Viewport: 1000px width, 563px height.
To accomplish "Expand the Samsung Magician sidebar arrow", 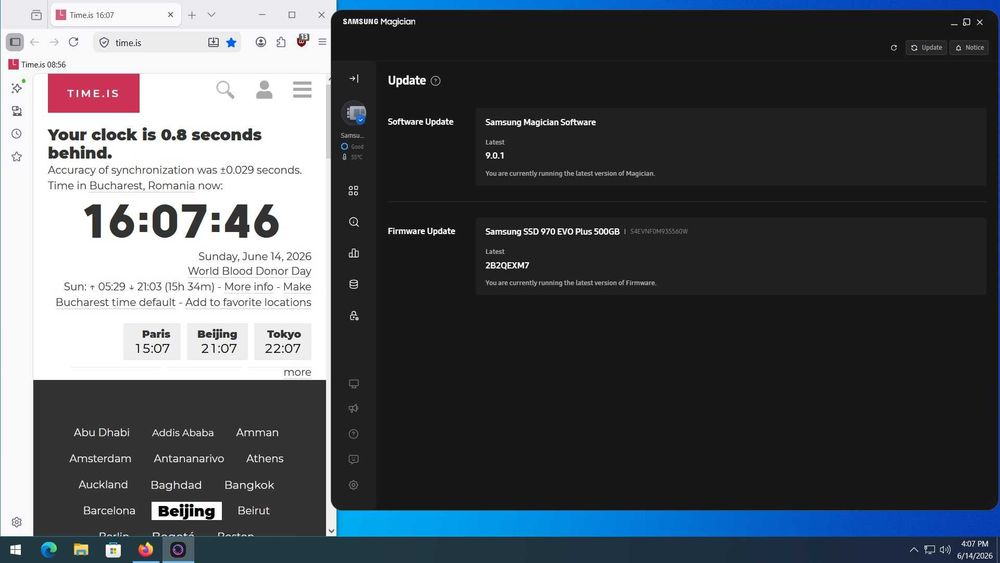I will (354, 78).
